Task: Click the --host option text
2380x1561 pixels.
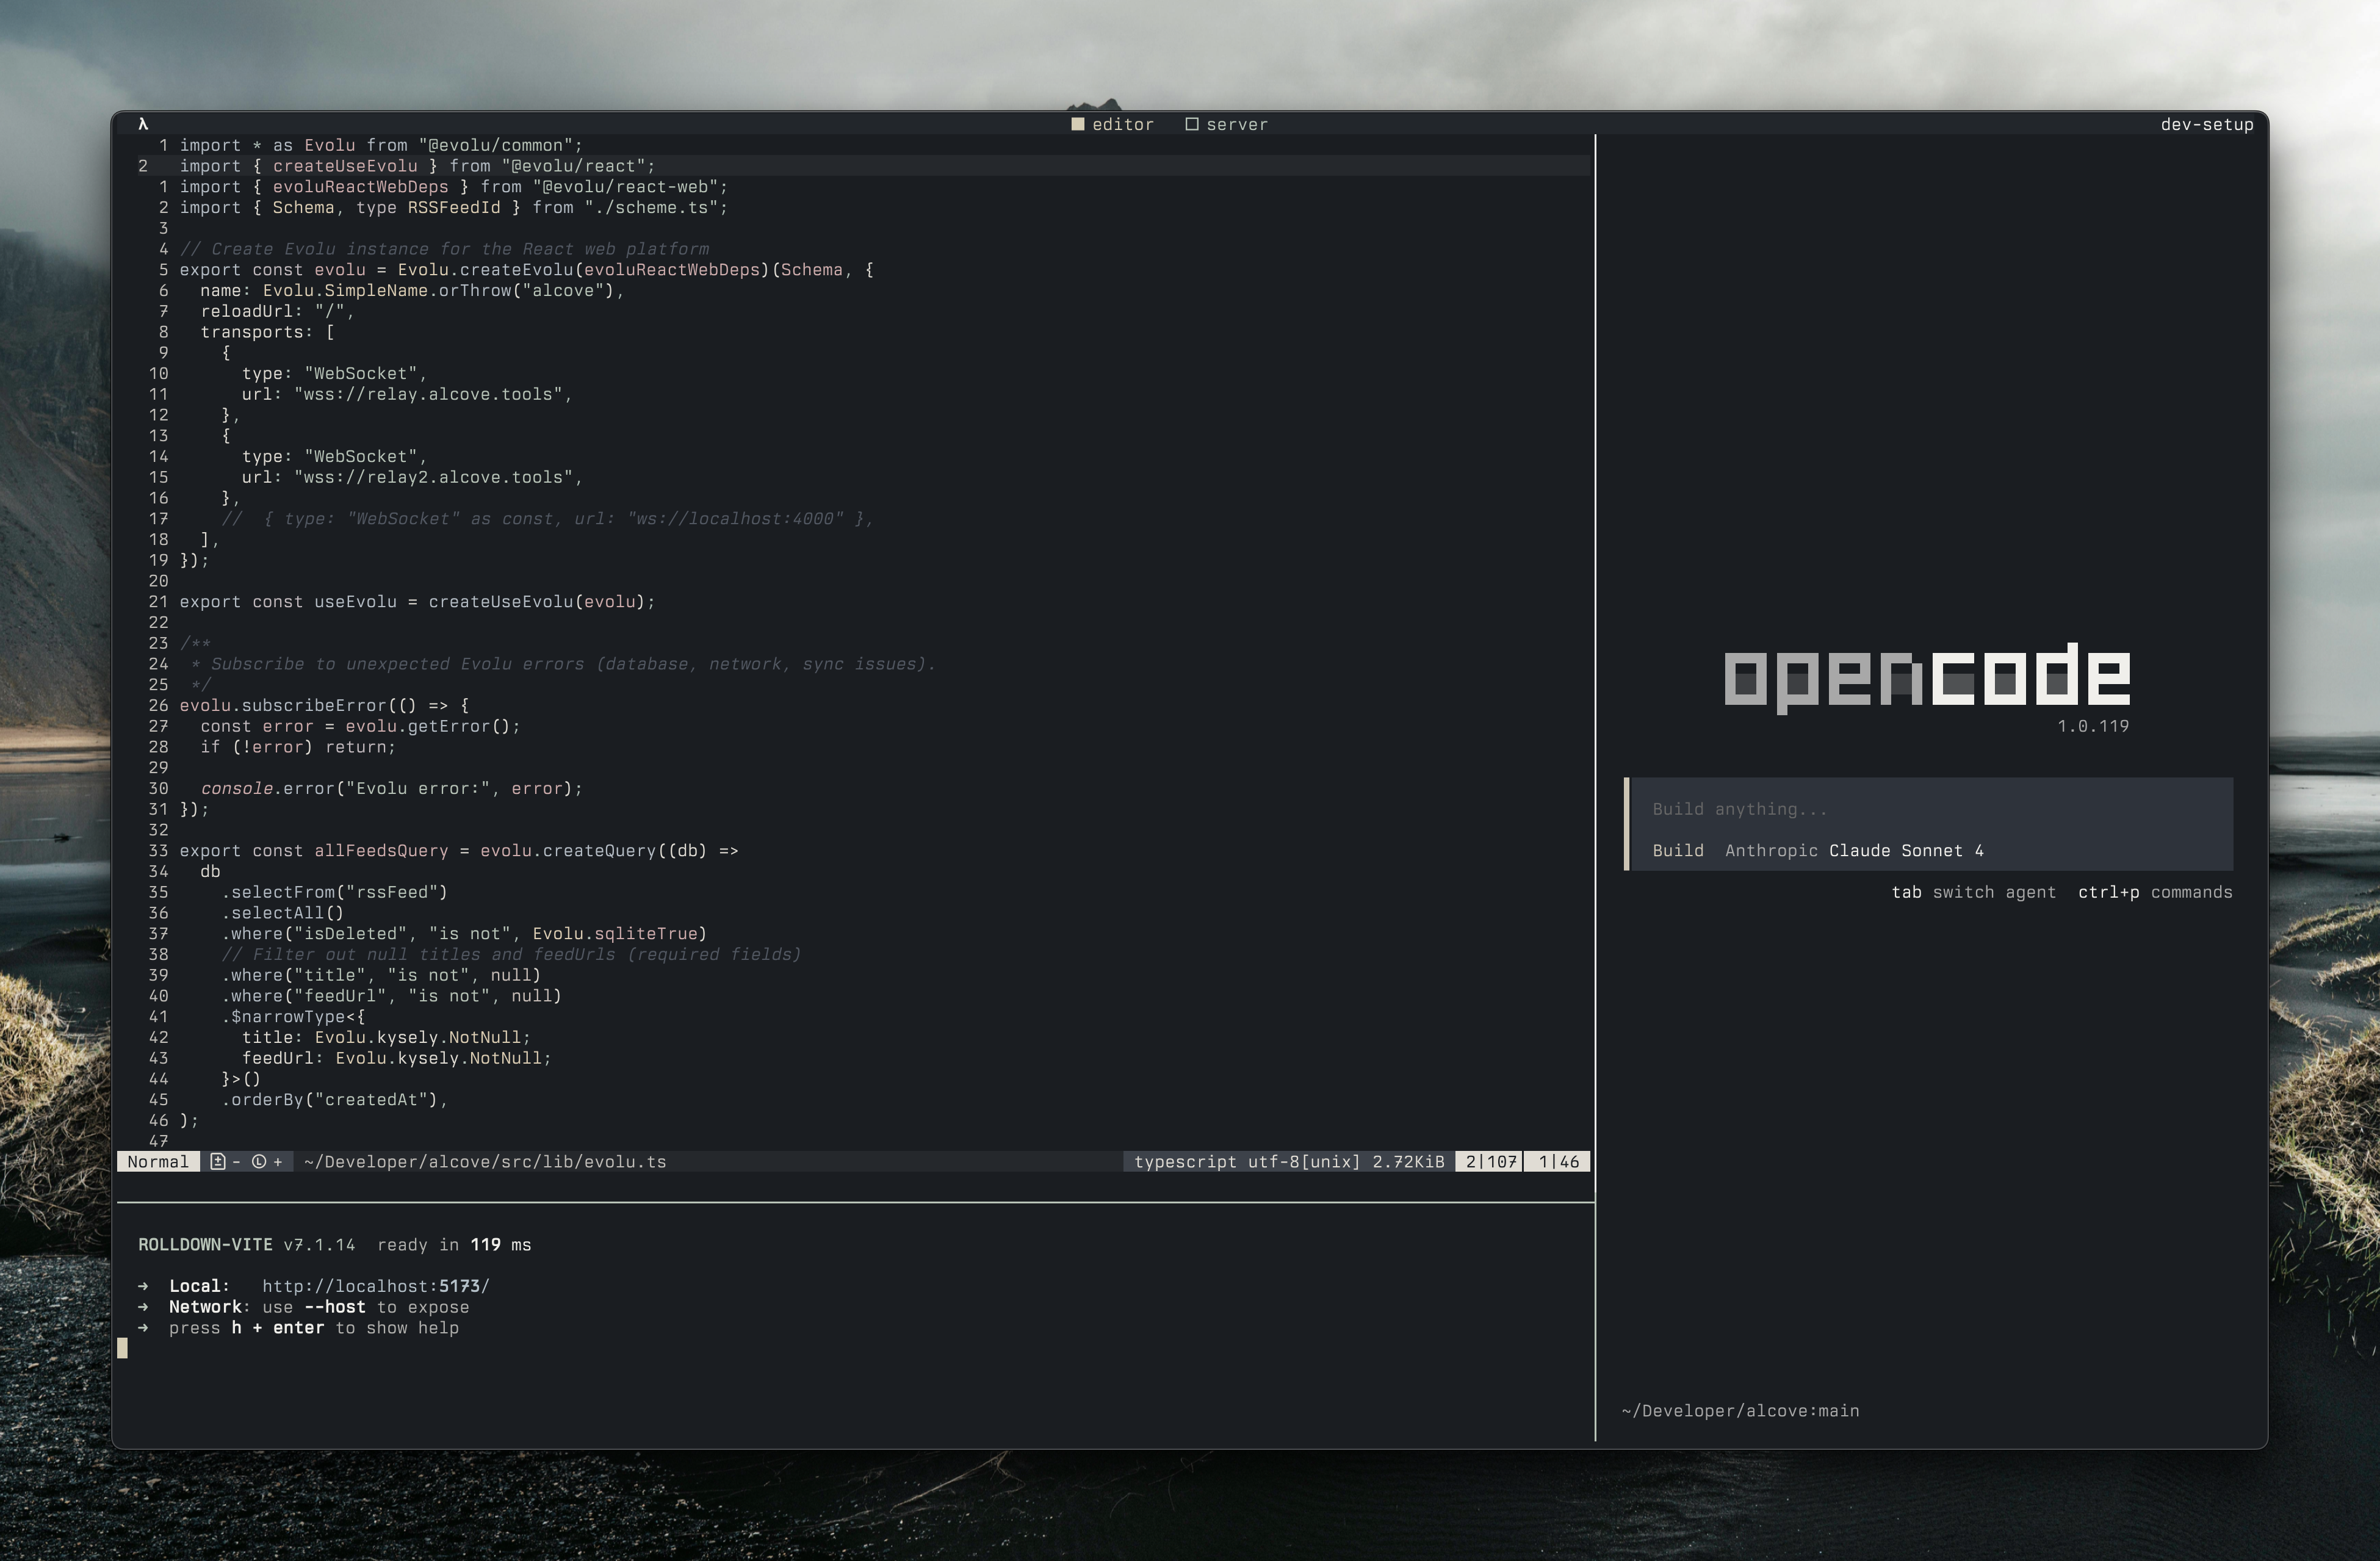Action: [335, 1307]
